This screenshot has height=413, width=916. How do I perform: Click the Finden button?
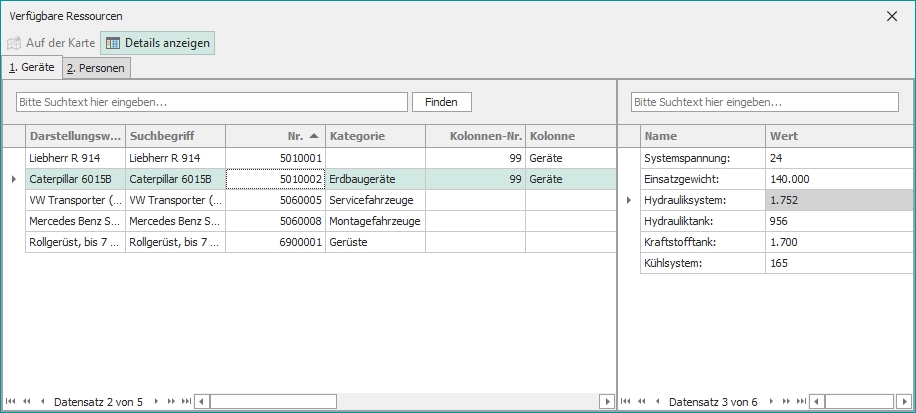(441, 102)
